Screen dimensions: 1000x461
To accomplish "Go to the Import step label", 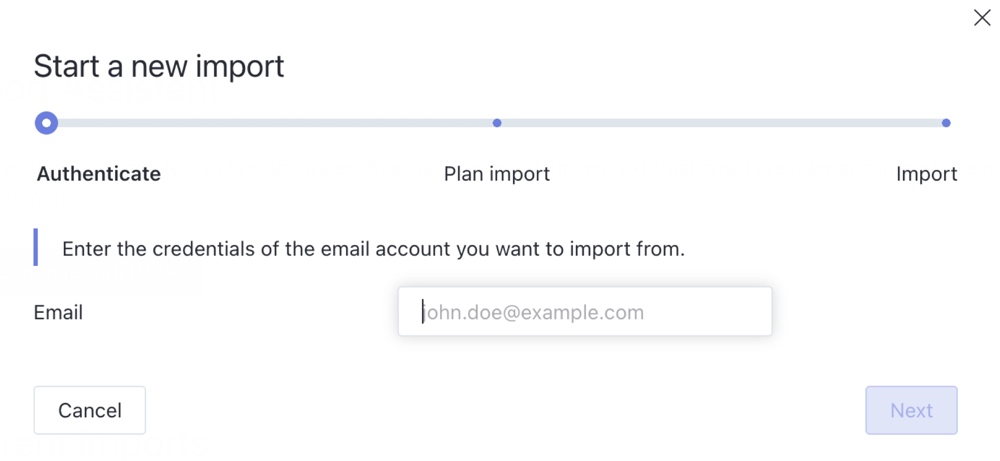I will tap(927, 173).
